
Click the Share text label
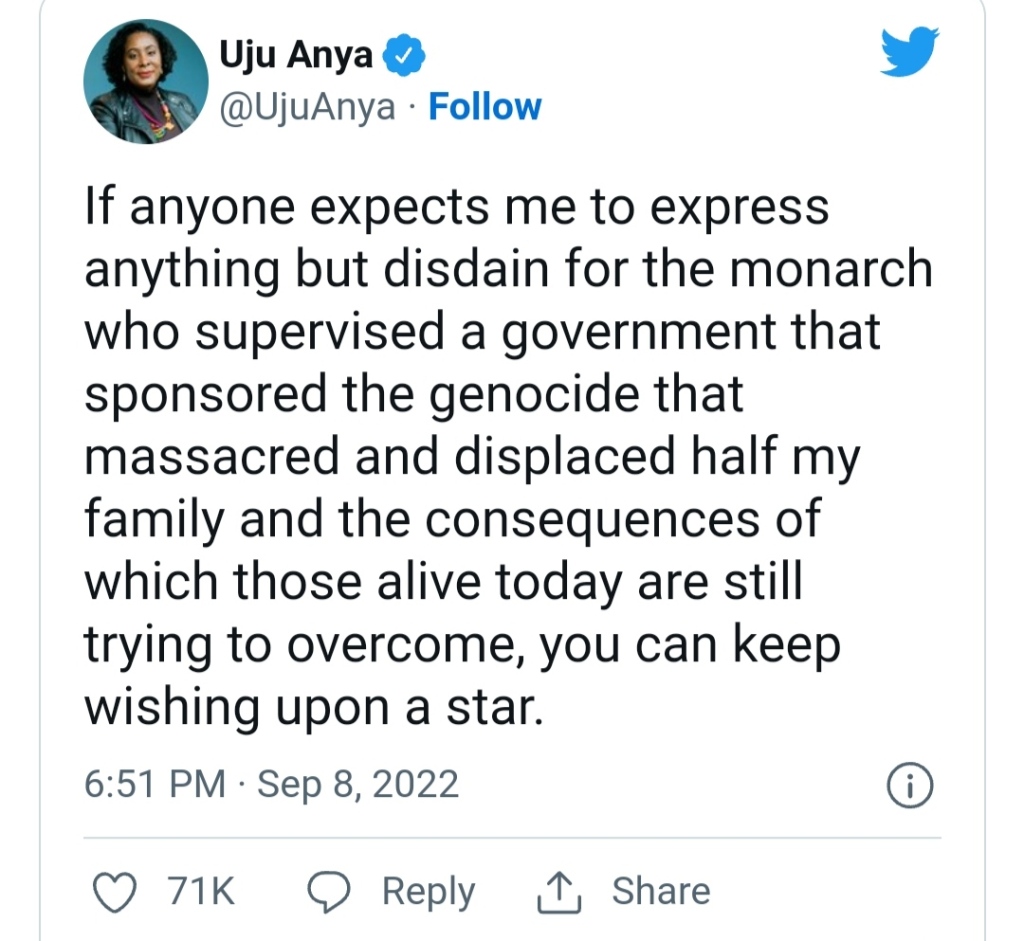point(660,891)
